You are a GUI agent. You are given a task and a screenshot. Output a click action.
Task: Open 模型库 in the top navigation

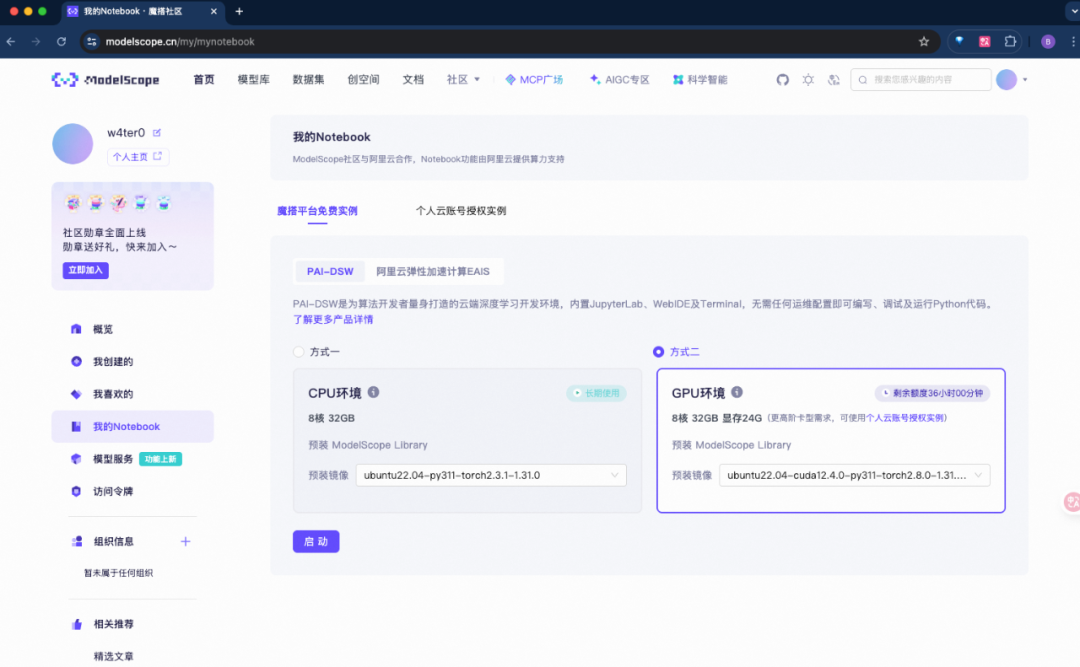coord(253,80)
